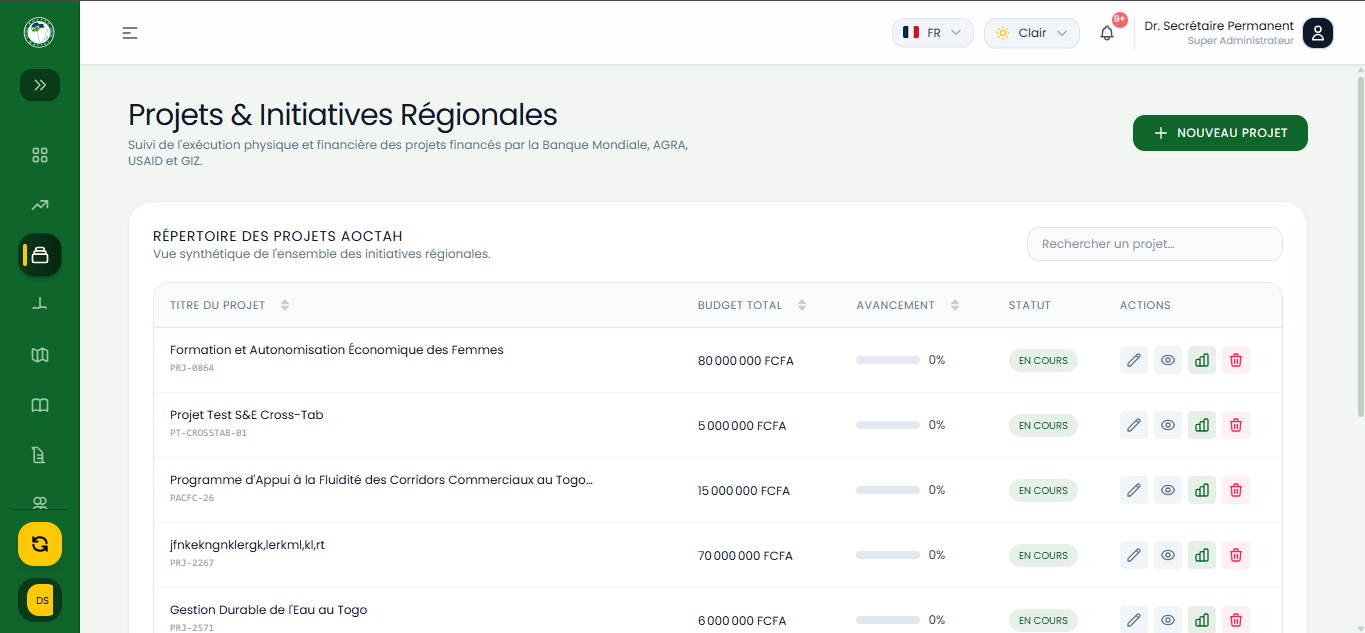Open the Super Administrateur profile avatar
The width and height of the screenshot is (1365, 633).
tap(1318, 33)
